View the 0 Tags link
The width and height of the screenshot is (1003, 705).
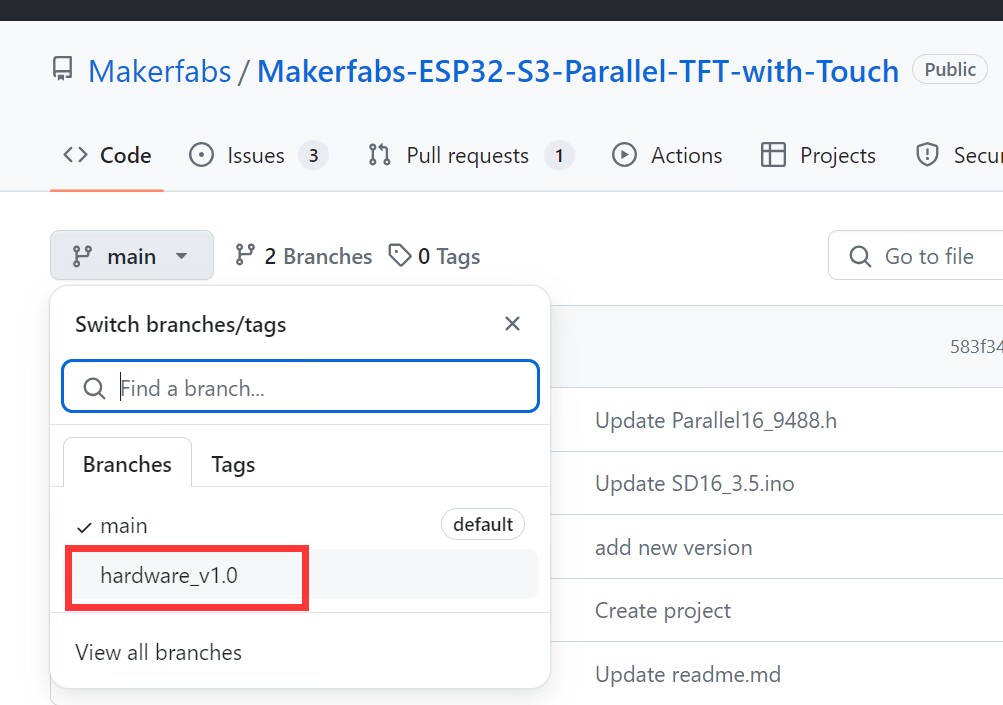(x=434, y=256)
